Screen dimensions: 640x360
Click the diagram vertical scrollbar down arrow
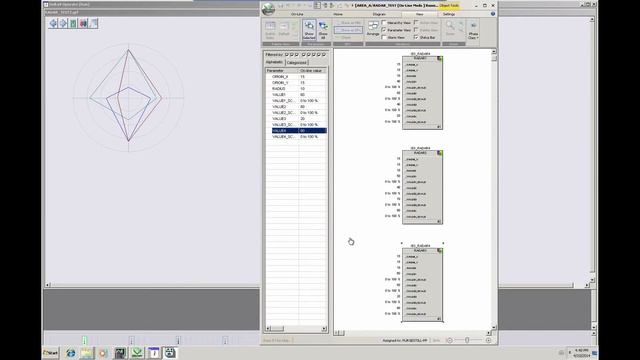click(494, 327)
